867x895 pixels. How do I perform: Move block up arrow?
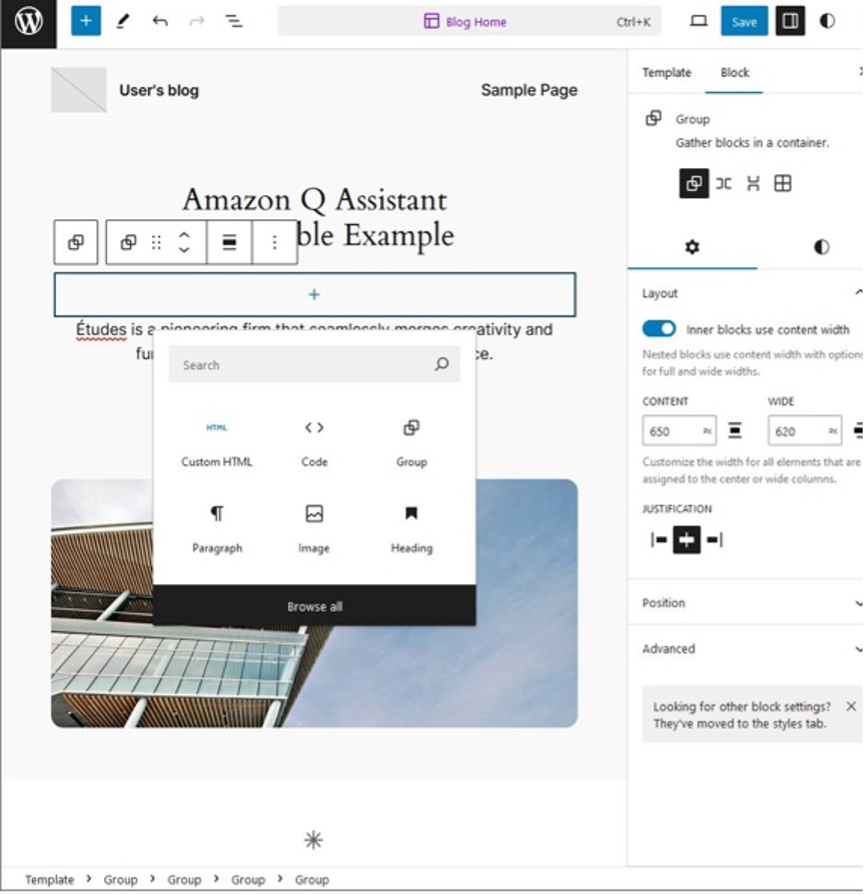184,235
